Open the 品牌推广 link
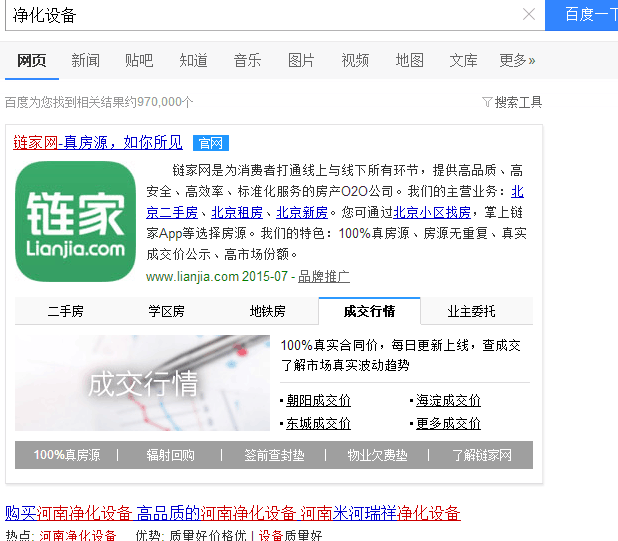 pyautogui.click(x=323, y=276)
